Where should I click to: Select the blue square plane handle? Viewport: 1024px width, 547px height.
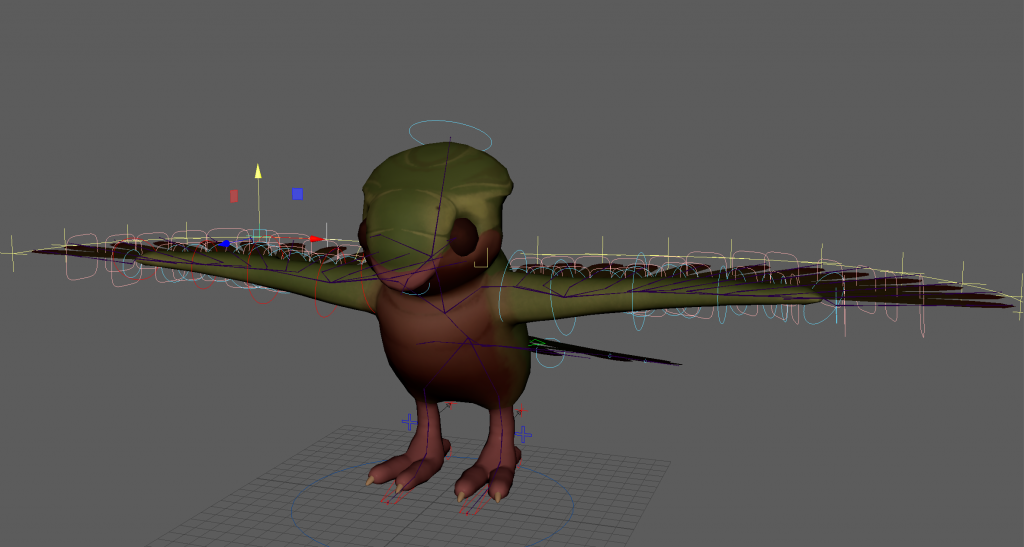tap(297, 193)
